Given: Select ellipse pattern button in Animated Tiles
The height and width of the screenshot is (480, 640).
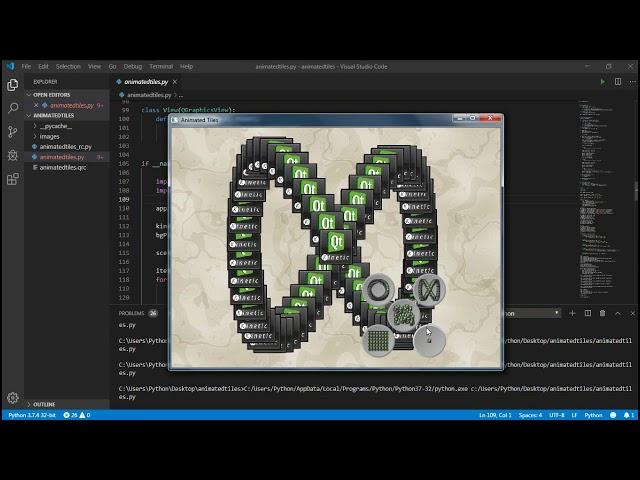Looking at the screenshot, I should click(x=378, y=289).
